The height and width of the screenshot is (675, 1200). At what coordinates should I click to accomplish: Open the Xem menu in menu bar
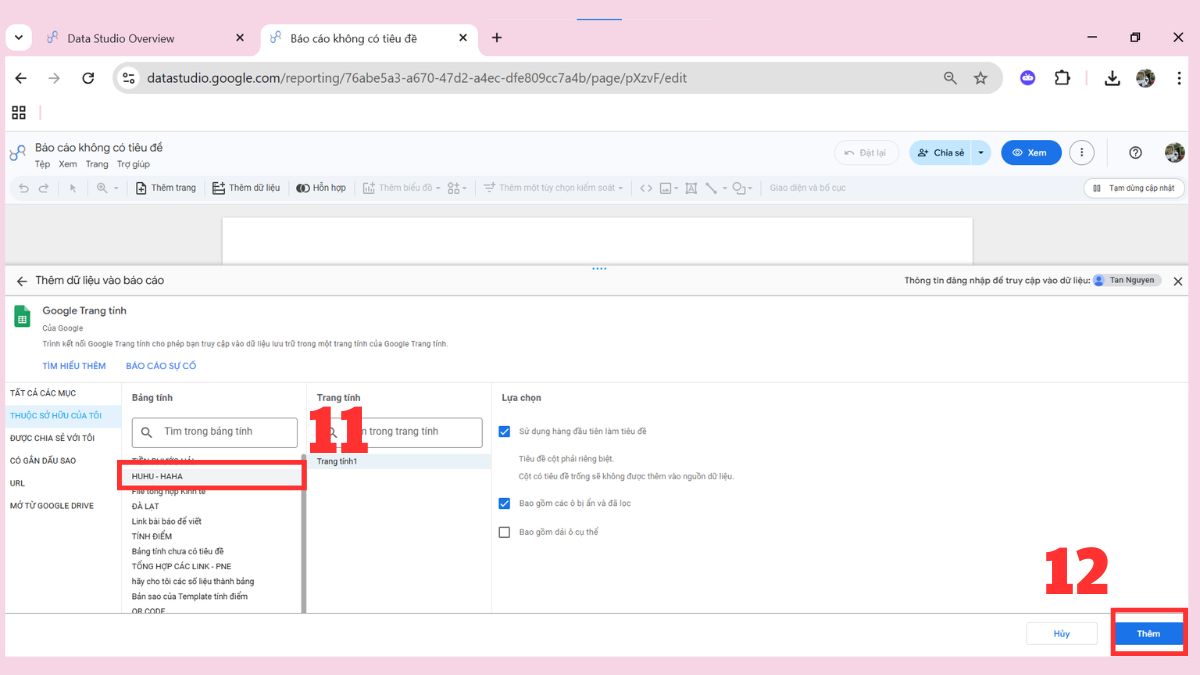[x=67, y=164]
